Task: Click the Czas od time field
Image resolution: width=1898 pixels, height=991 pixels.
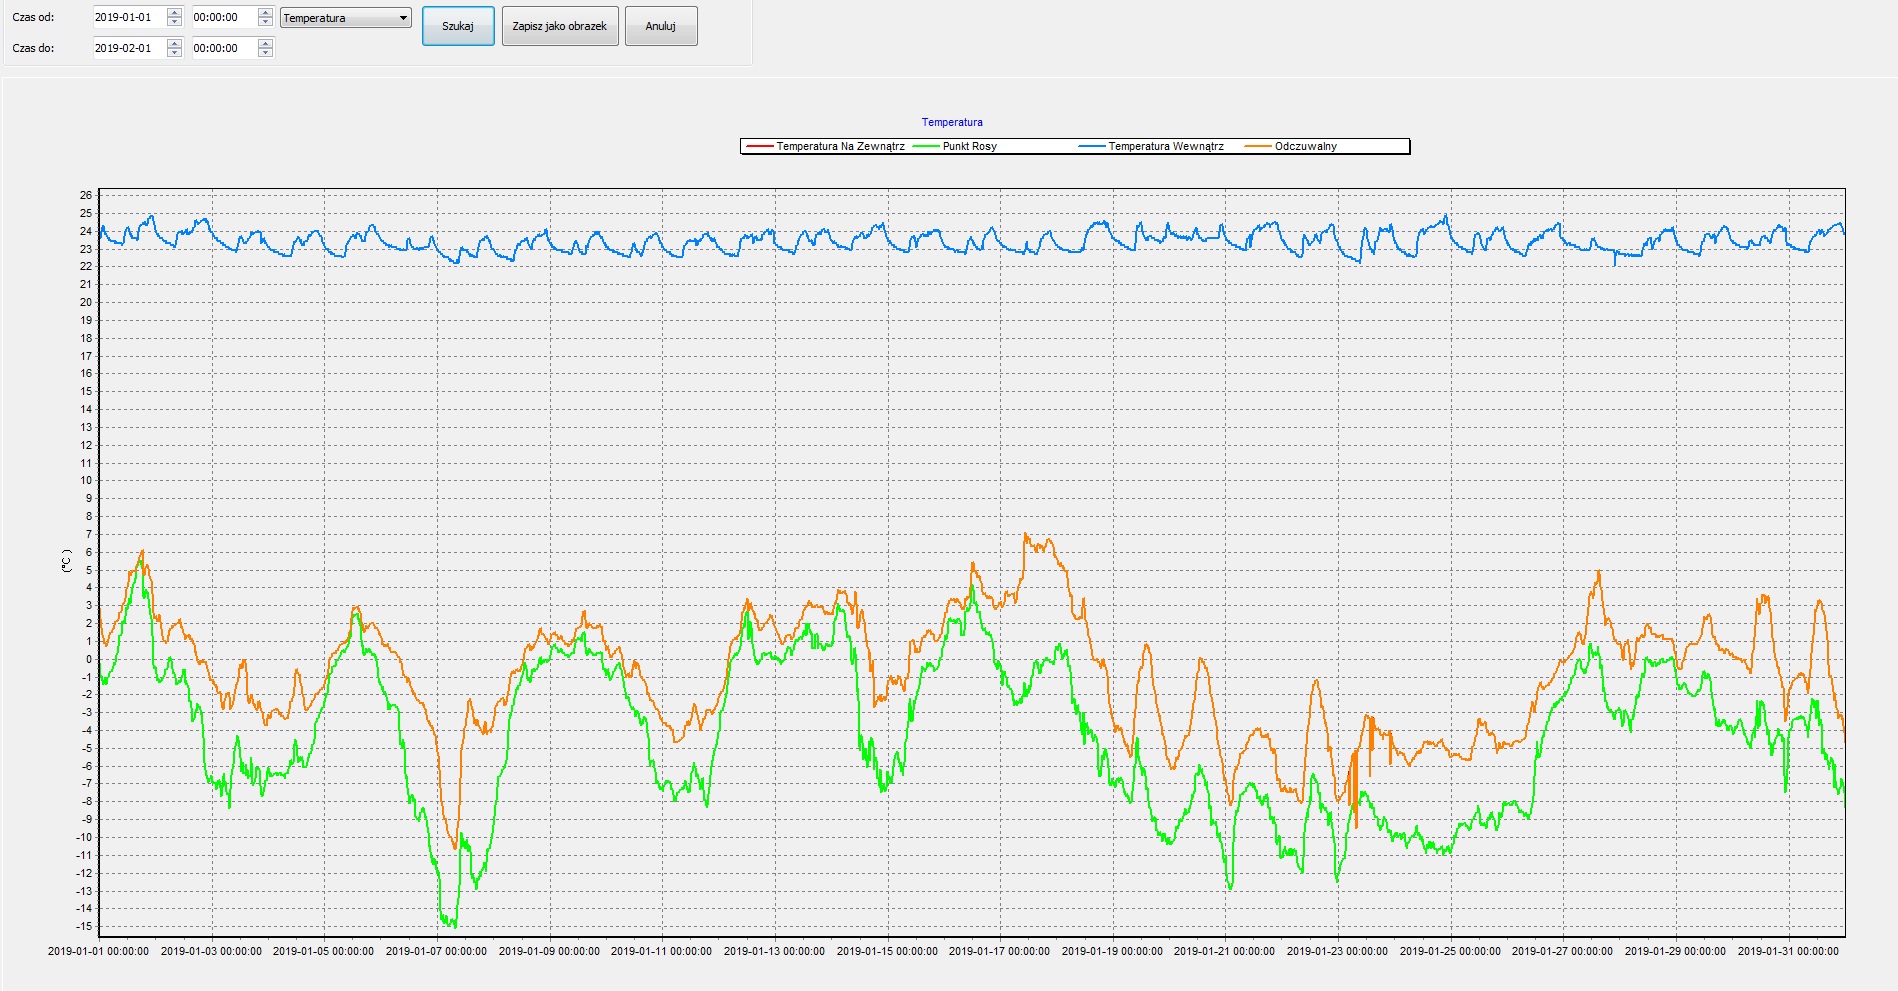Action: coord(222,18)
